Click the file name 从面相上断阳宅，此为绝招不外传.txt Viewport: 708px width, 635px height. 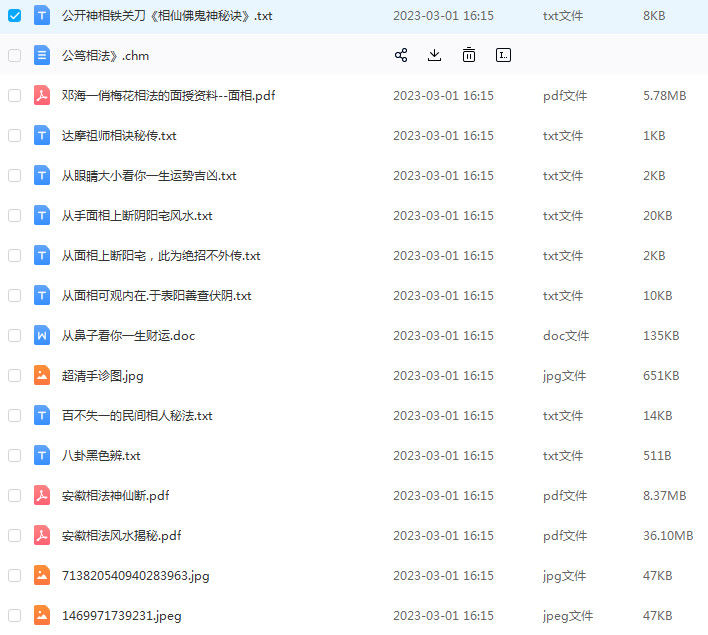(160, 256)
